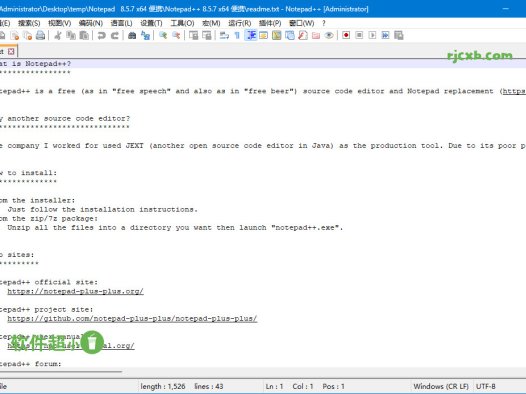The image size is (526, 394).
Task: Click the Col : 1 status entry
Action: (x=303, y=386)
